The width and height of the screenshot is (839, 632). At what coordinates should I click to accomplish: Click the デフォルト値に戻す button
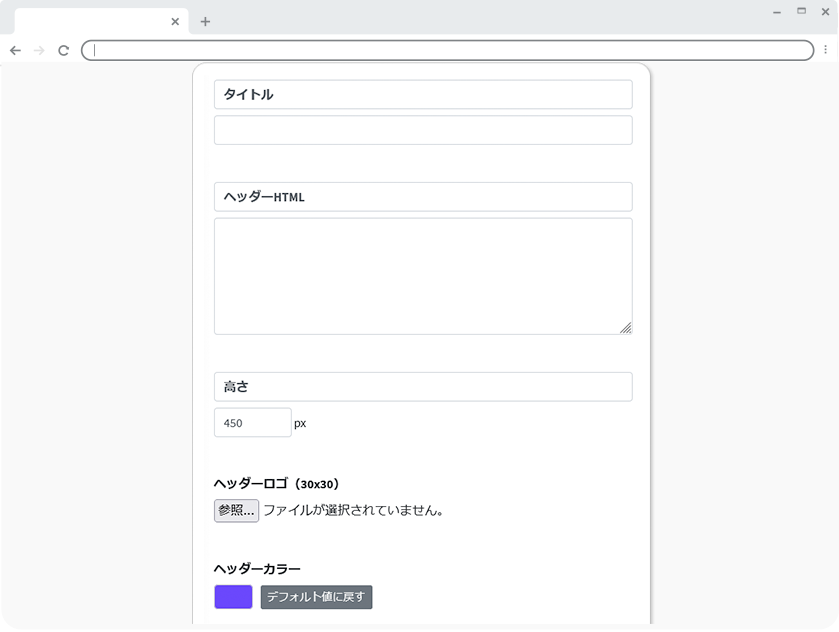coord(316,597)
